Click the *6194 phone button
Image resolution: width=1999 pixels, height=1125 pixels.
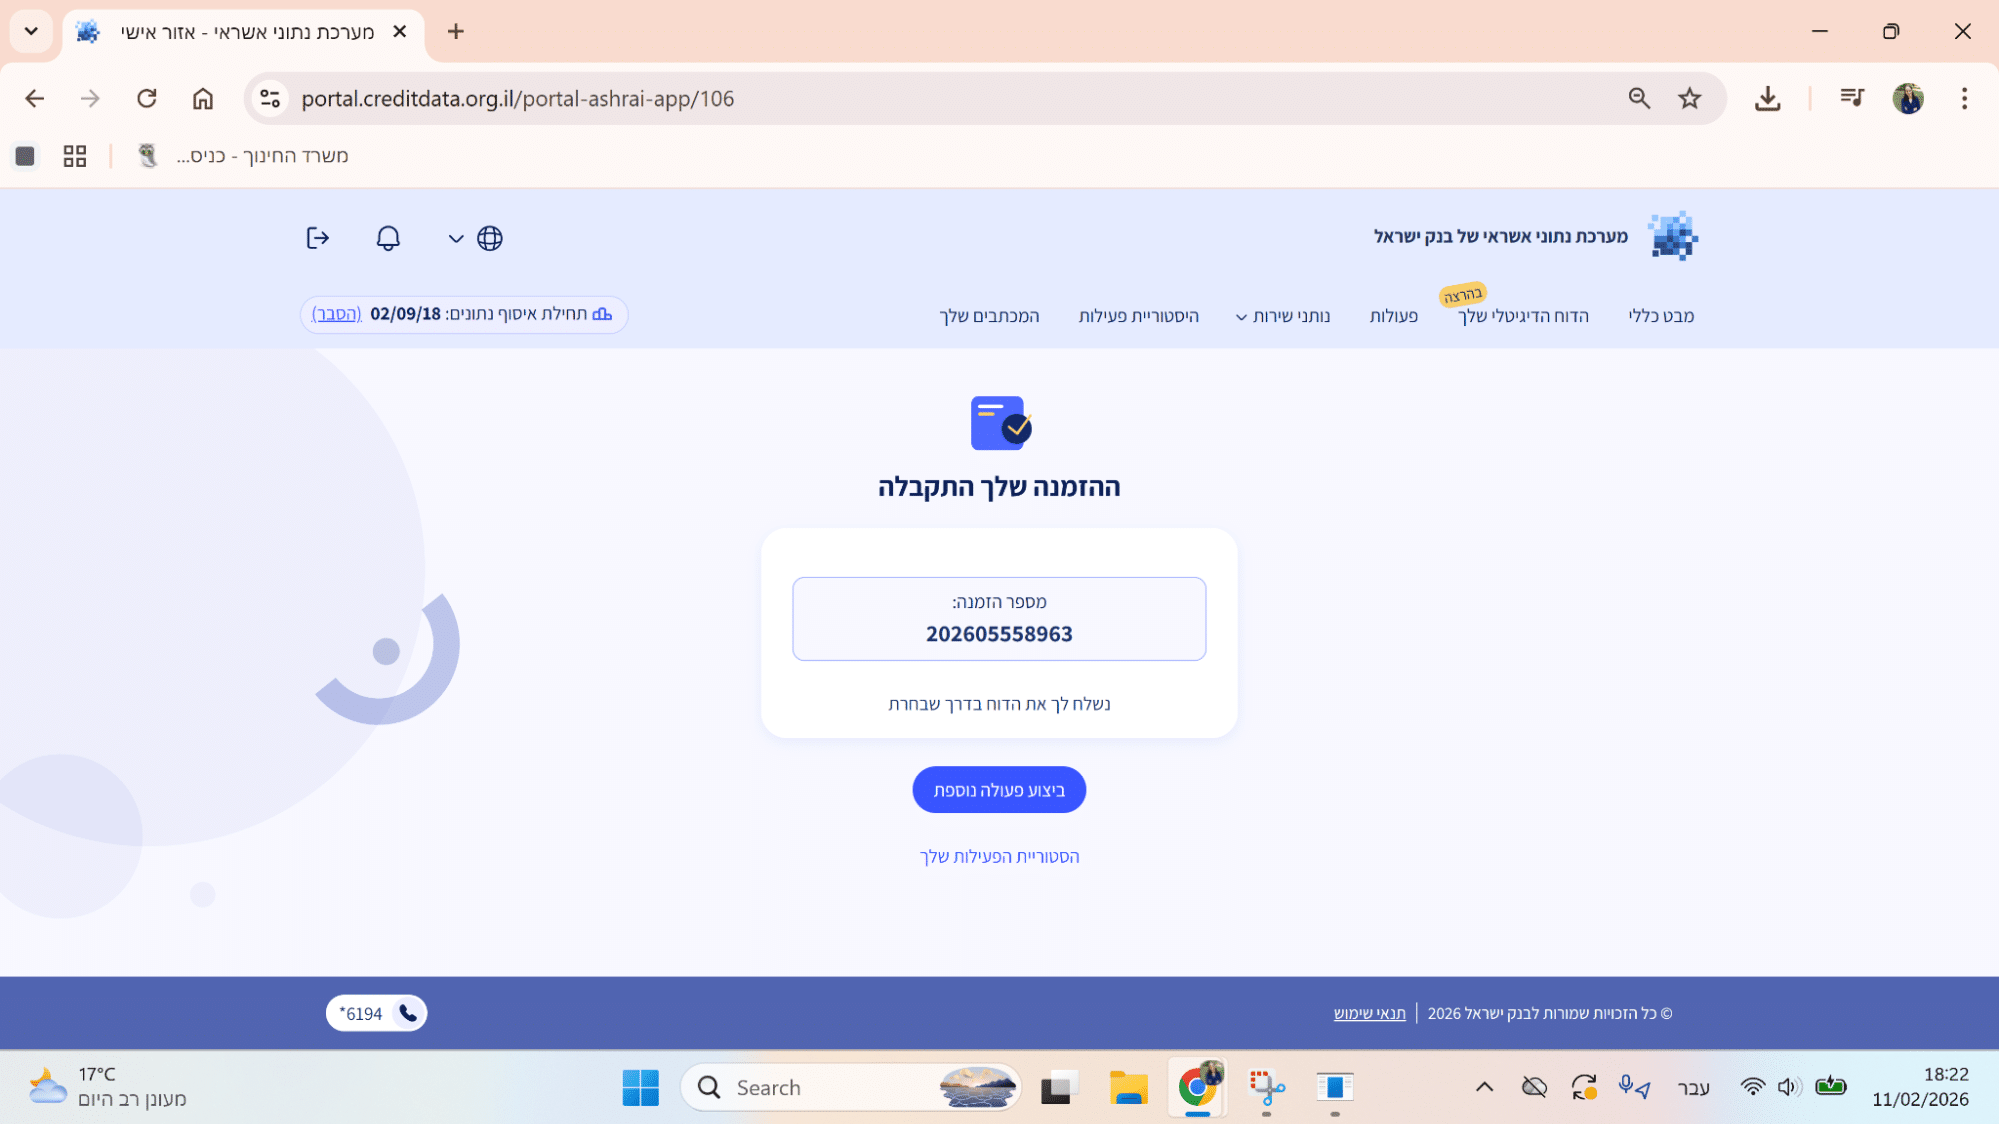tap(376, 1014)
